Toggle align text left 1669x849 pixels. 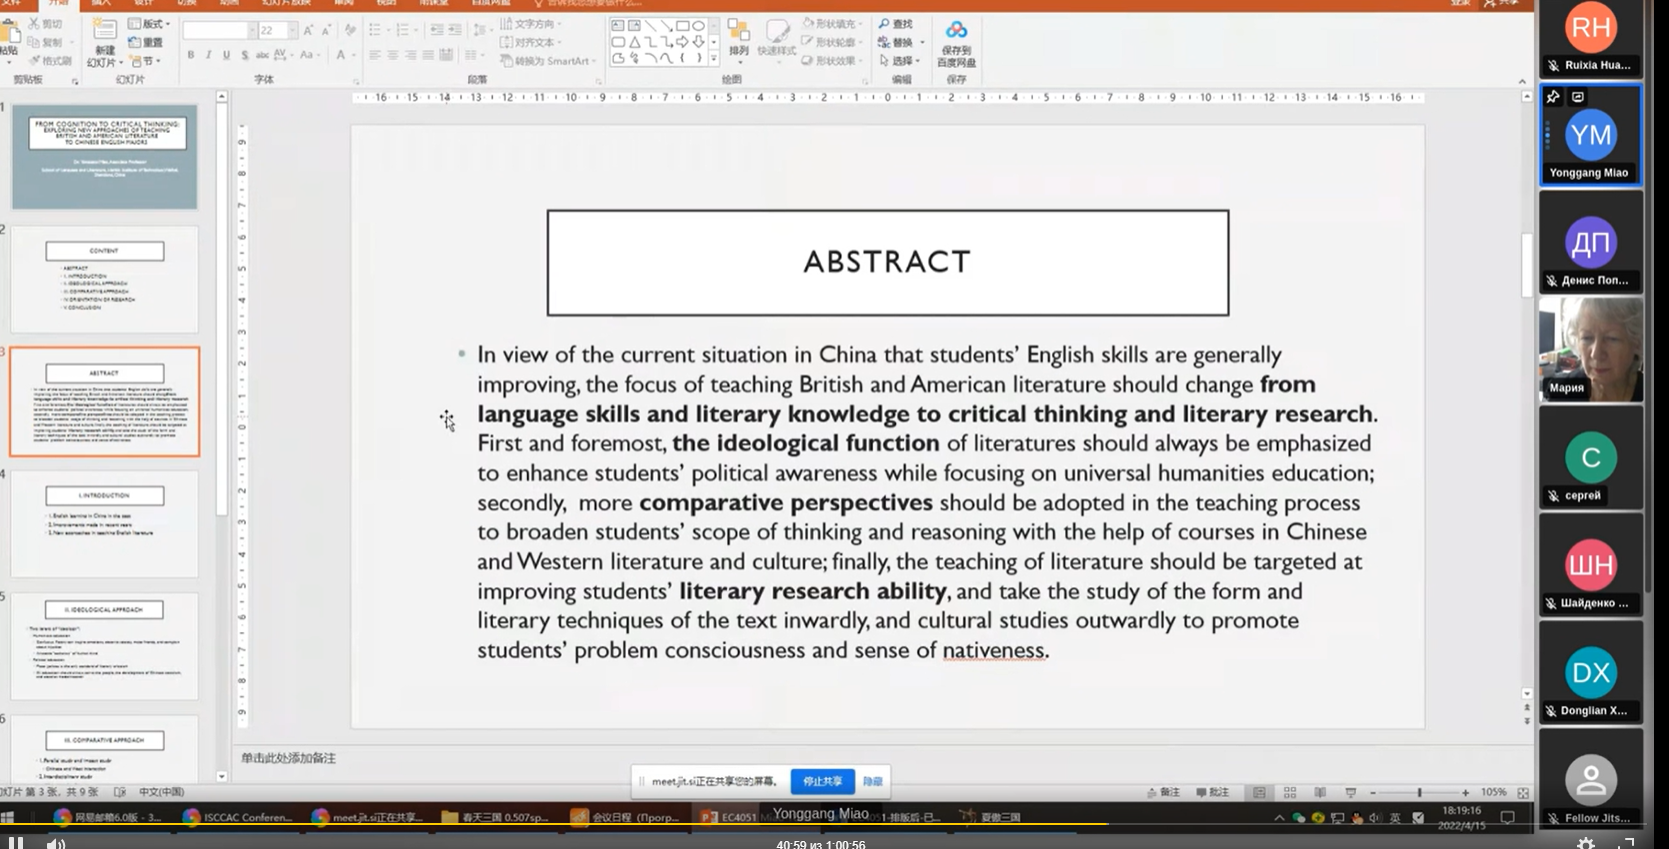click(x=375, y=55)
